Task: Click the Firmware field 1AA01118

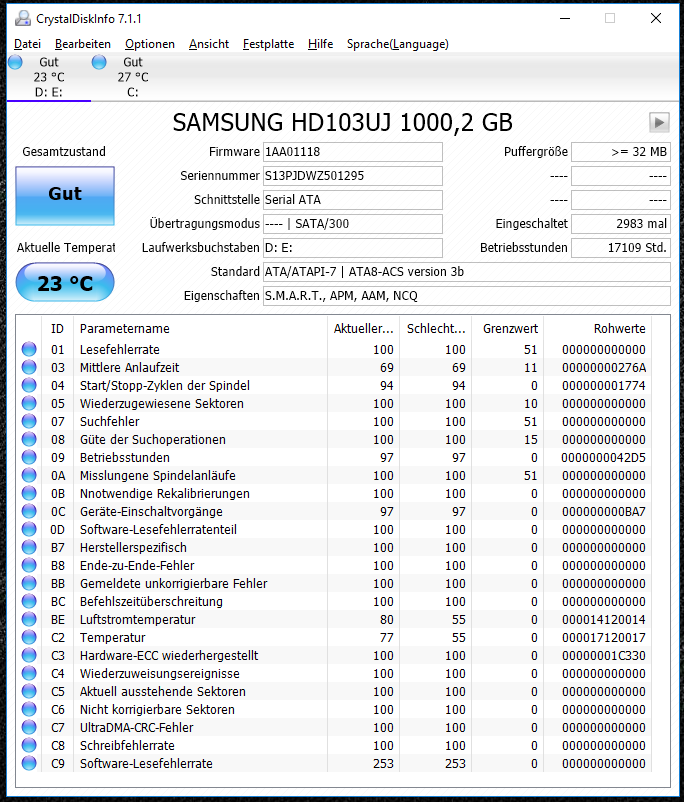Action: 352,152
